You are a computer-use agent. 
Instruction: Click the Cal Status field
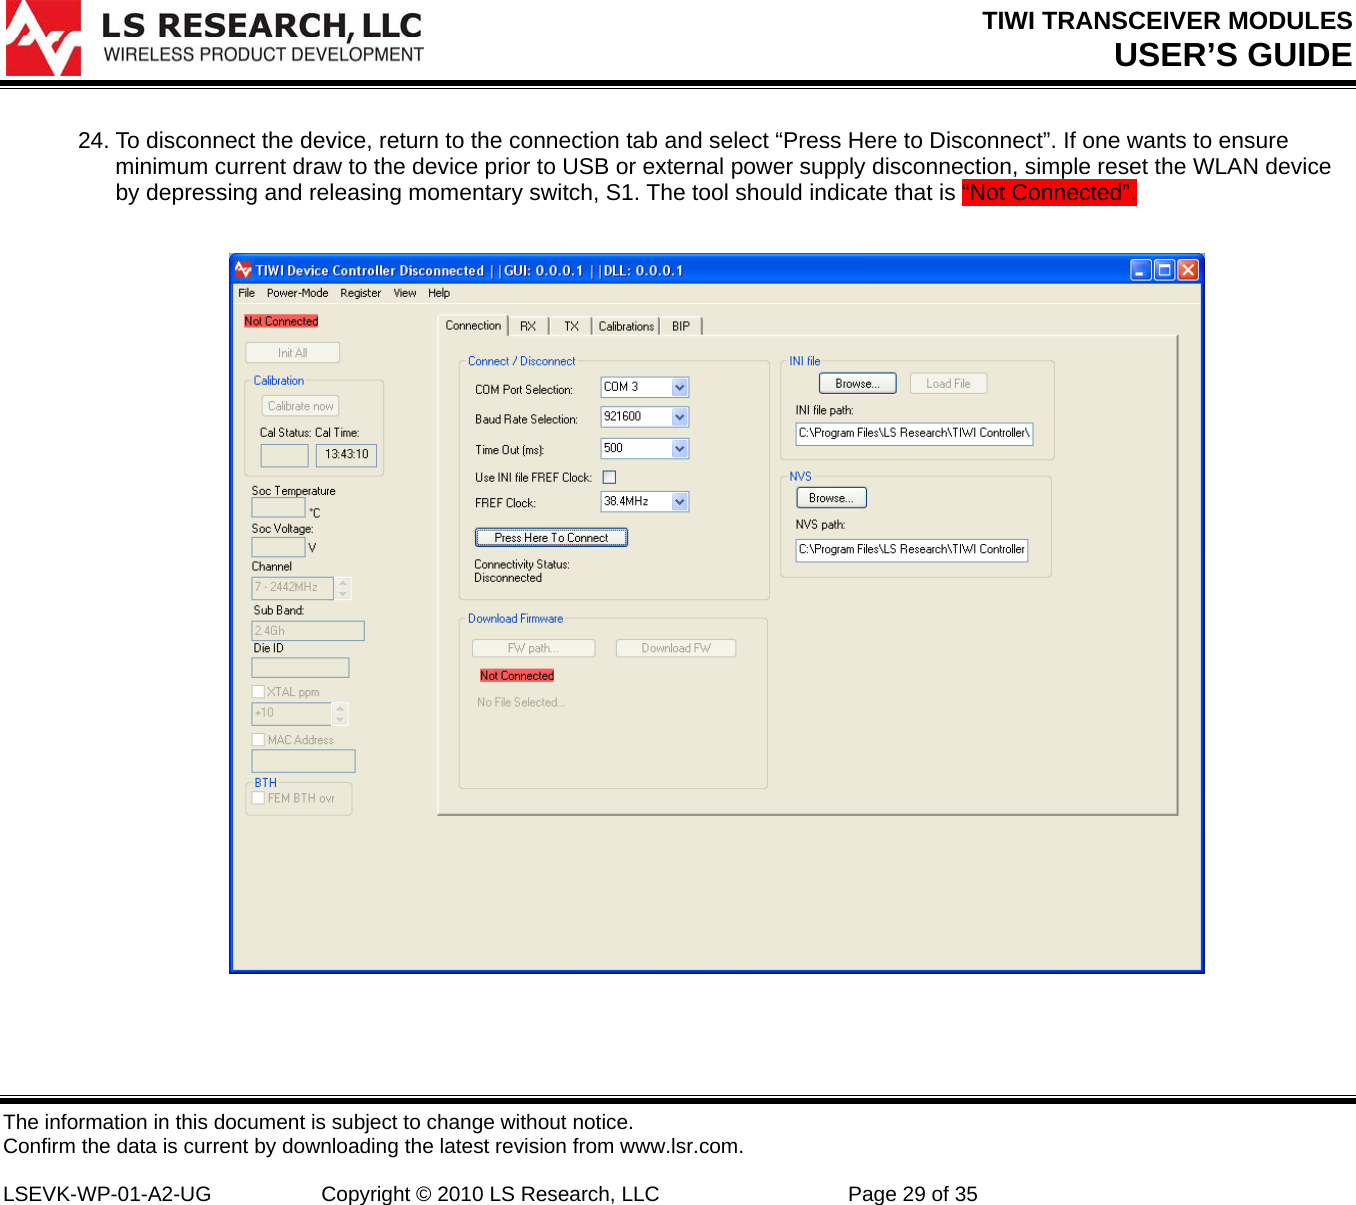285,455
